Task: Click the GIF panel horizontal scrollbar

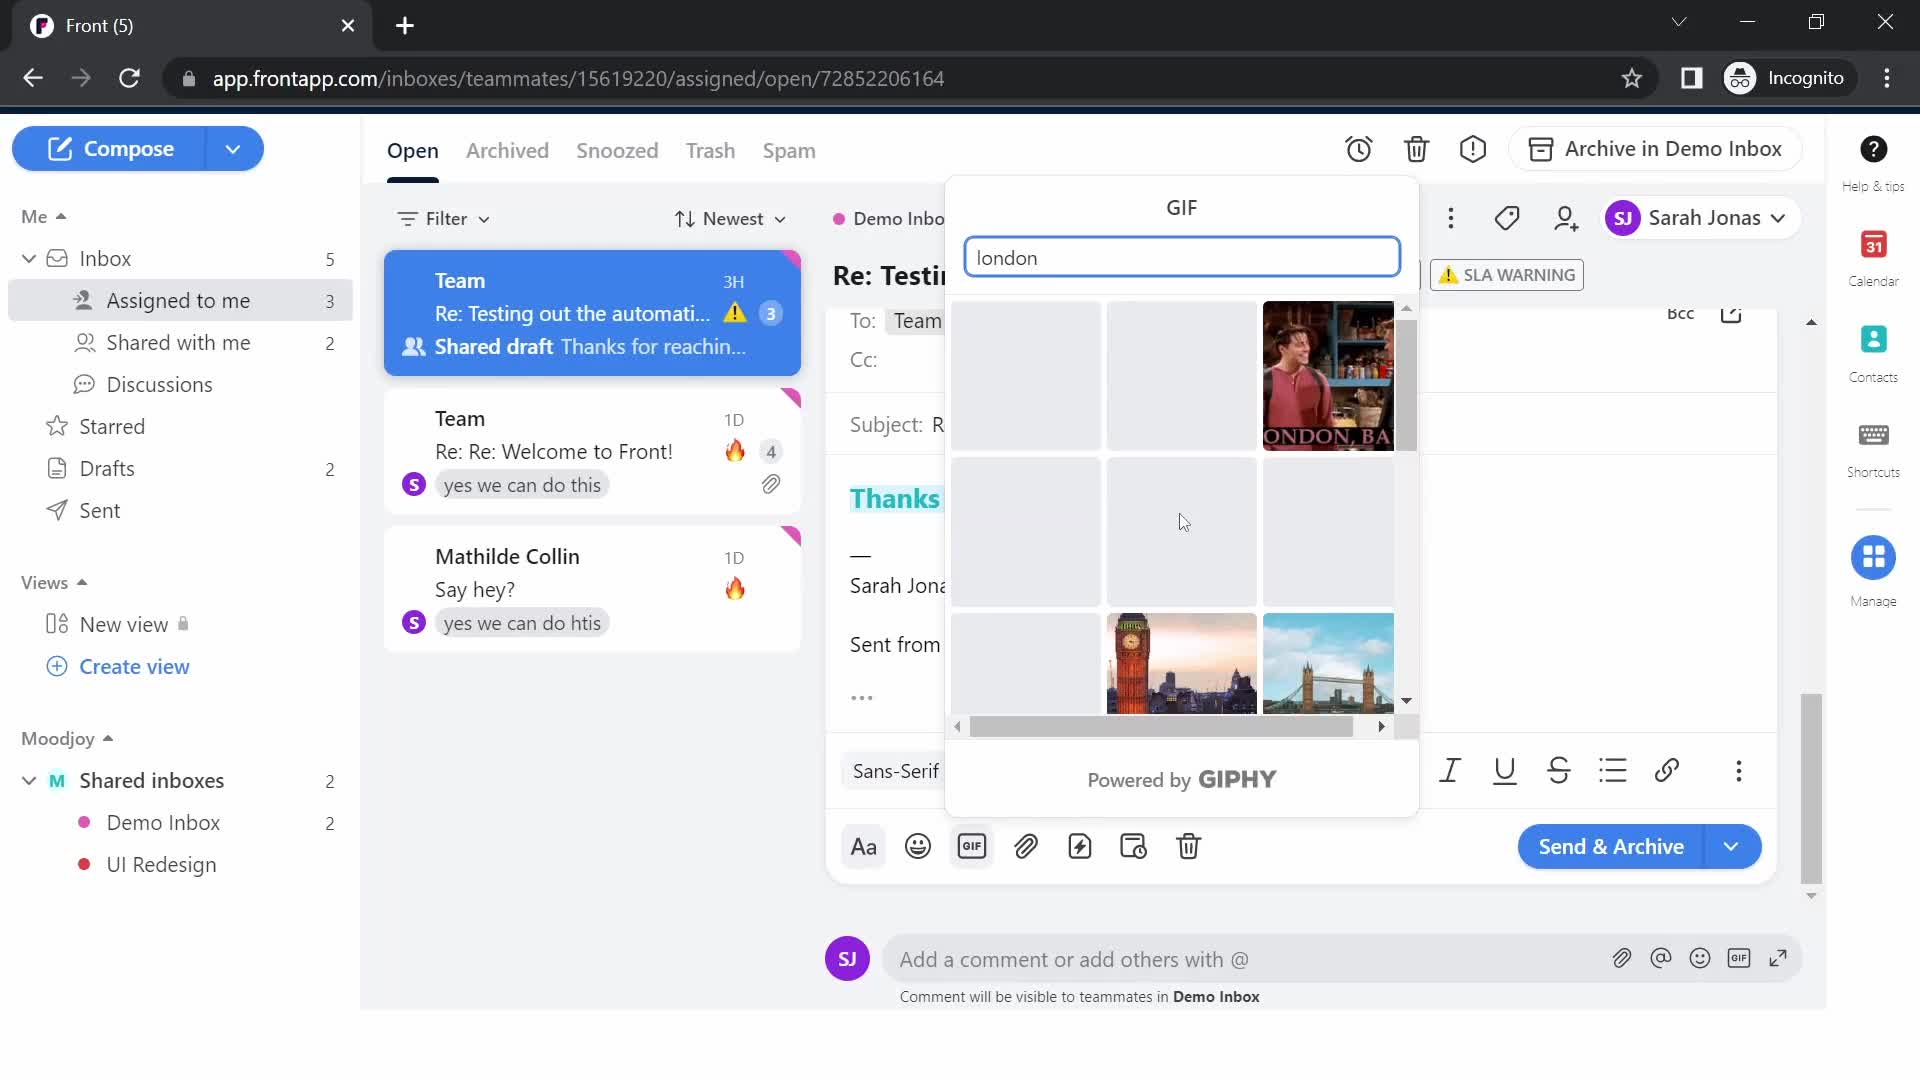Action: coord(1161,727)
